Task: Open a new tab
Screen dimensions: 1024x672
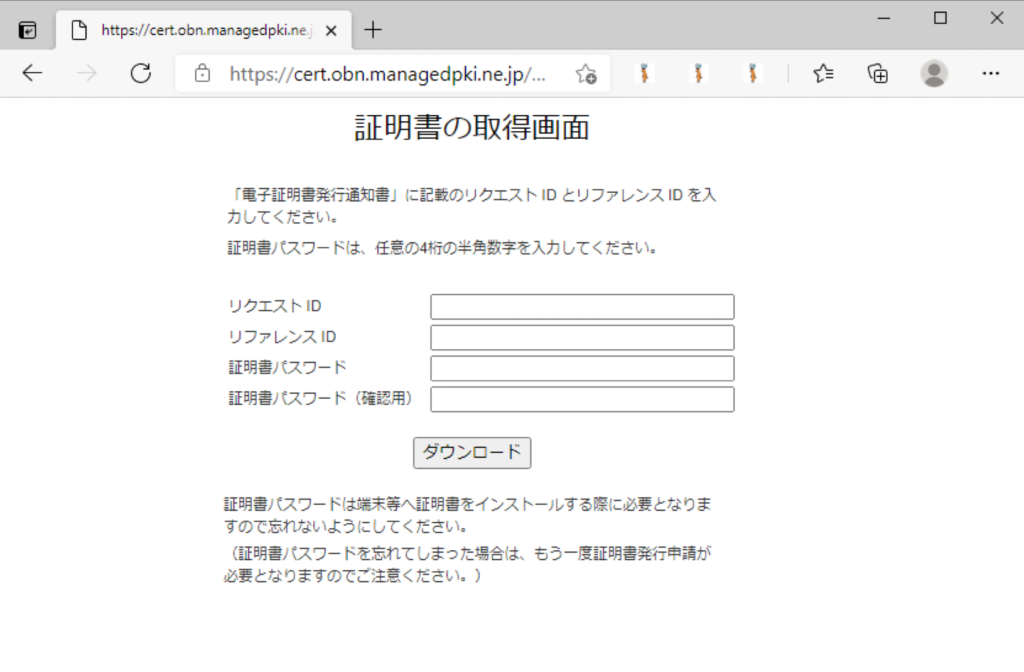Action: [x=373, y=30]
